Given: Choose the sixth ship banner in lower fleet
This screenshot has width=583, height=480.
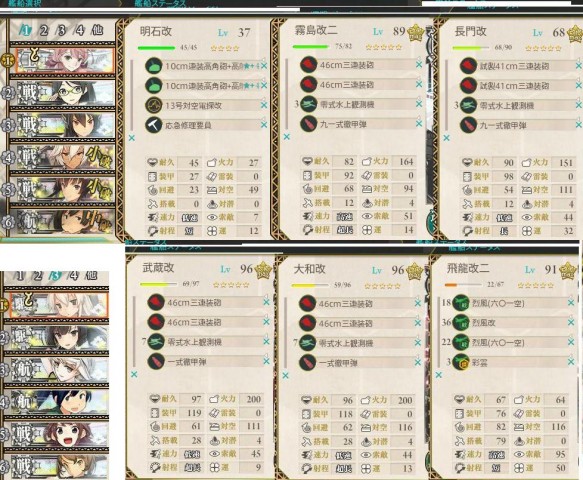Looking at the screenshot, I should 58,467.
